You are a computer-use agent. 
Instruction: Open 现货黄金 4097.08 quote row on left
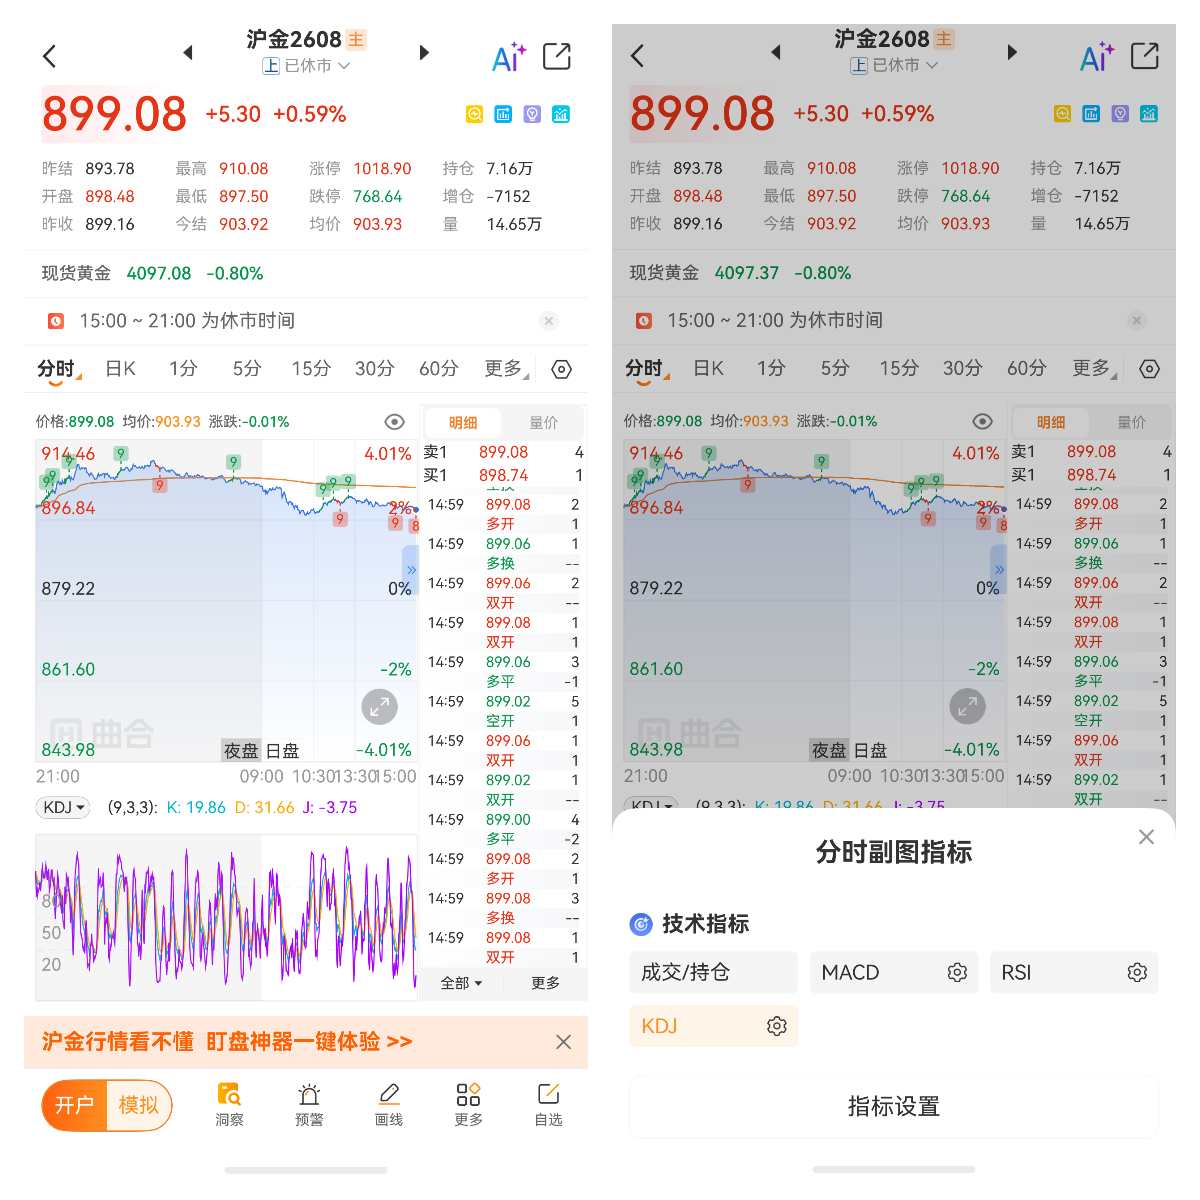(x=306, y=273)
